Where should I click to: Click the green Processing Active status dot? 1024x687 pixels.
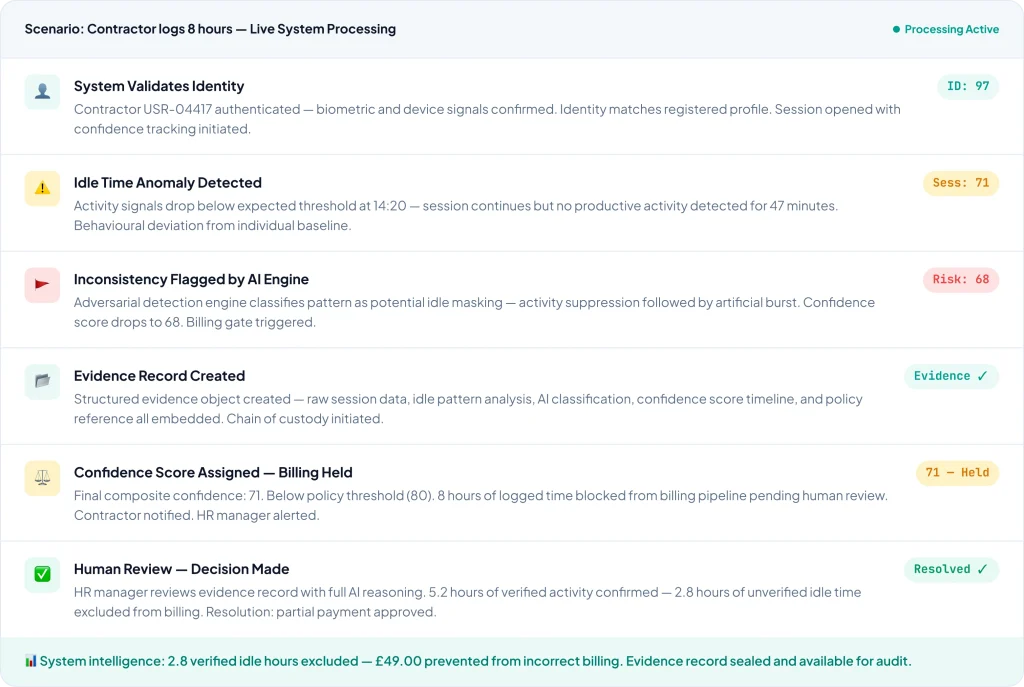(896, 30)
